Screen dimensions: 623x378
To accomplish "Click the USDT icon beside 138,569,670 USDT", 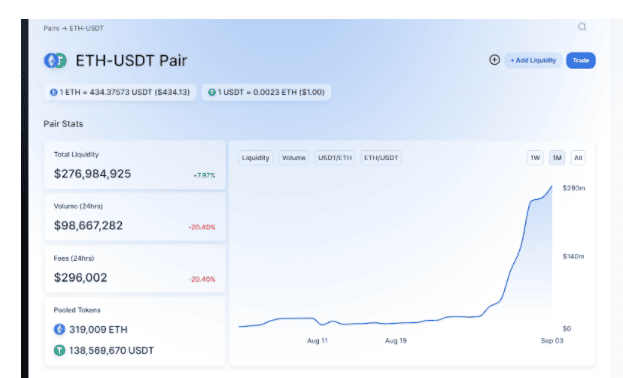I will coord(60,350).
